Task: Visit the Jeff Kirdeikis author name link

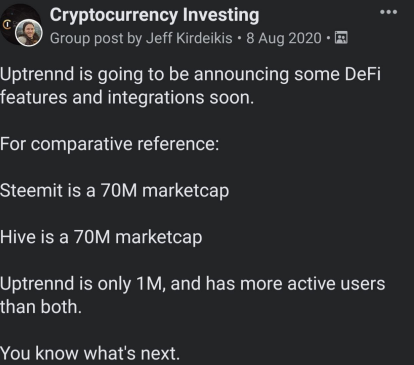Action: (189, 38)
